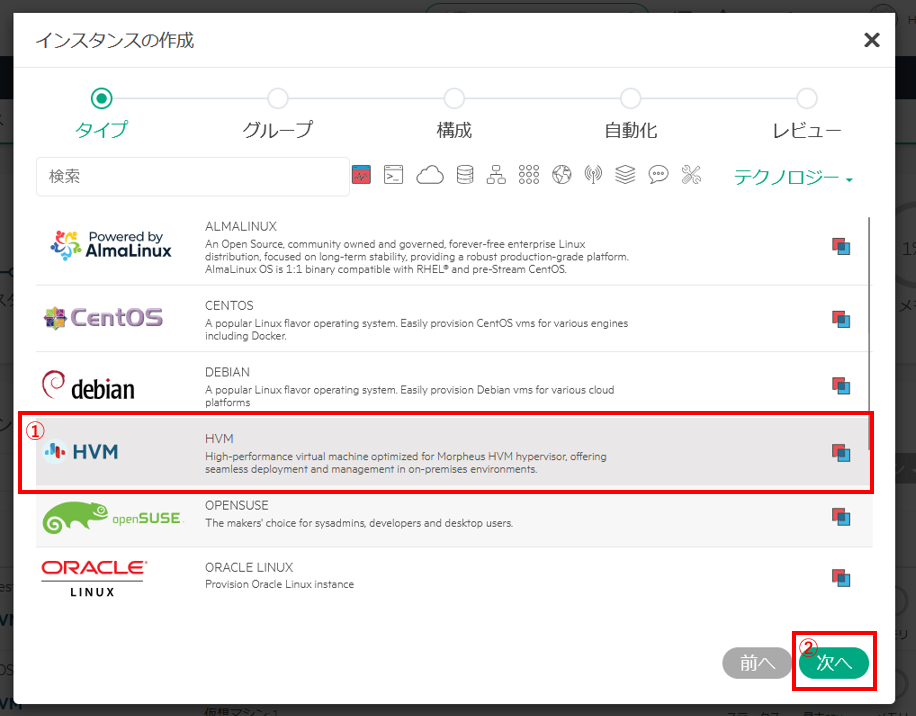The width and height of the screenshot is (916, 716).
Task: Select the DEBIAN title text
Action: (x=227, y=373)
